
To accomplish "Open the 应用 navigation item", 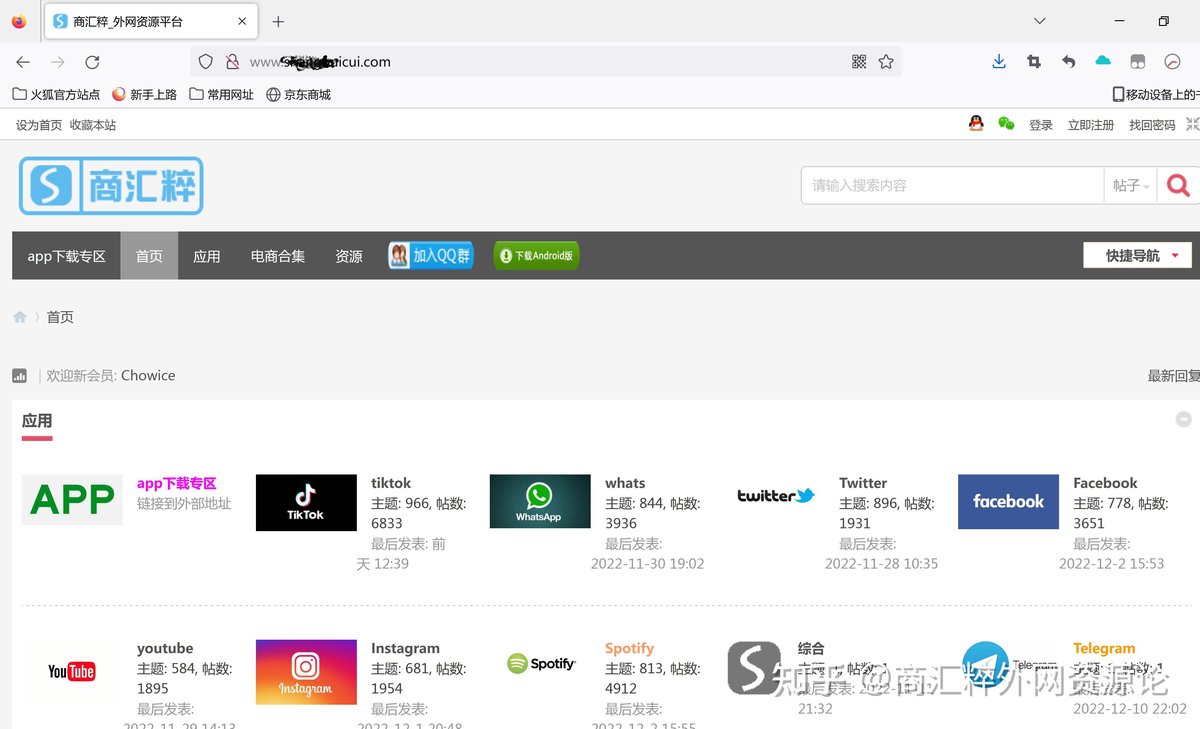I will point(207,256).
